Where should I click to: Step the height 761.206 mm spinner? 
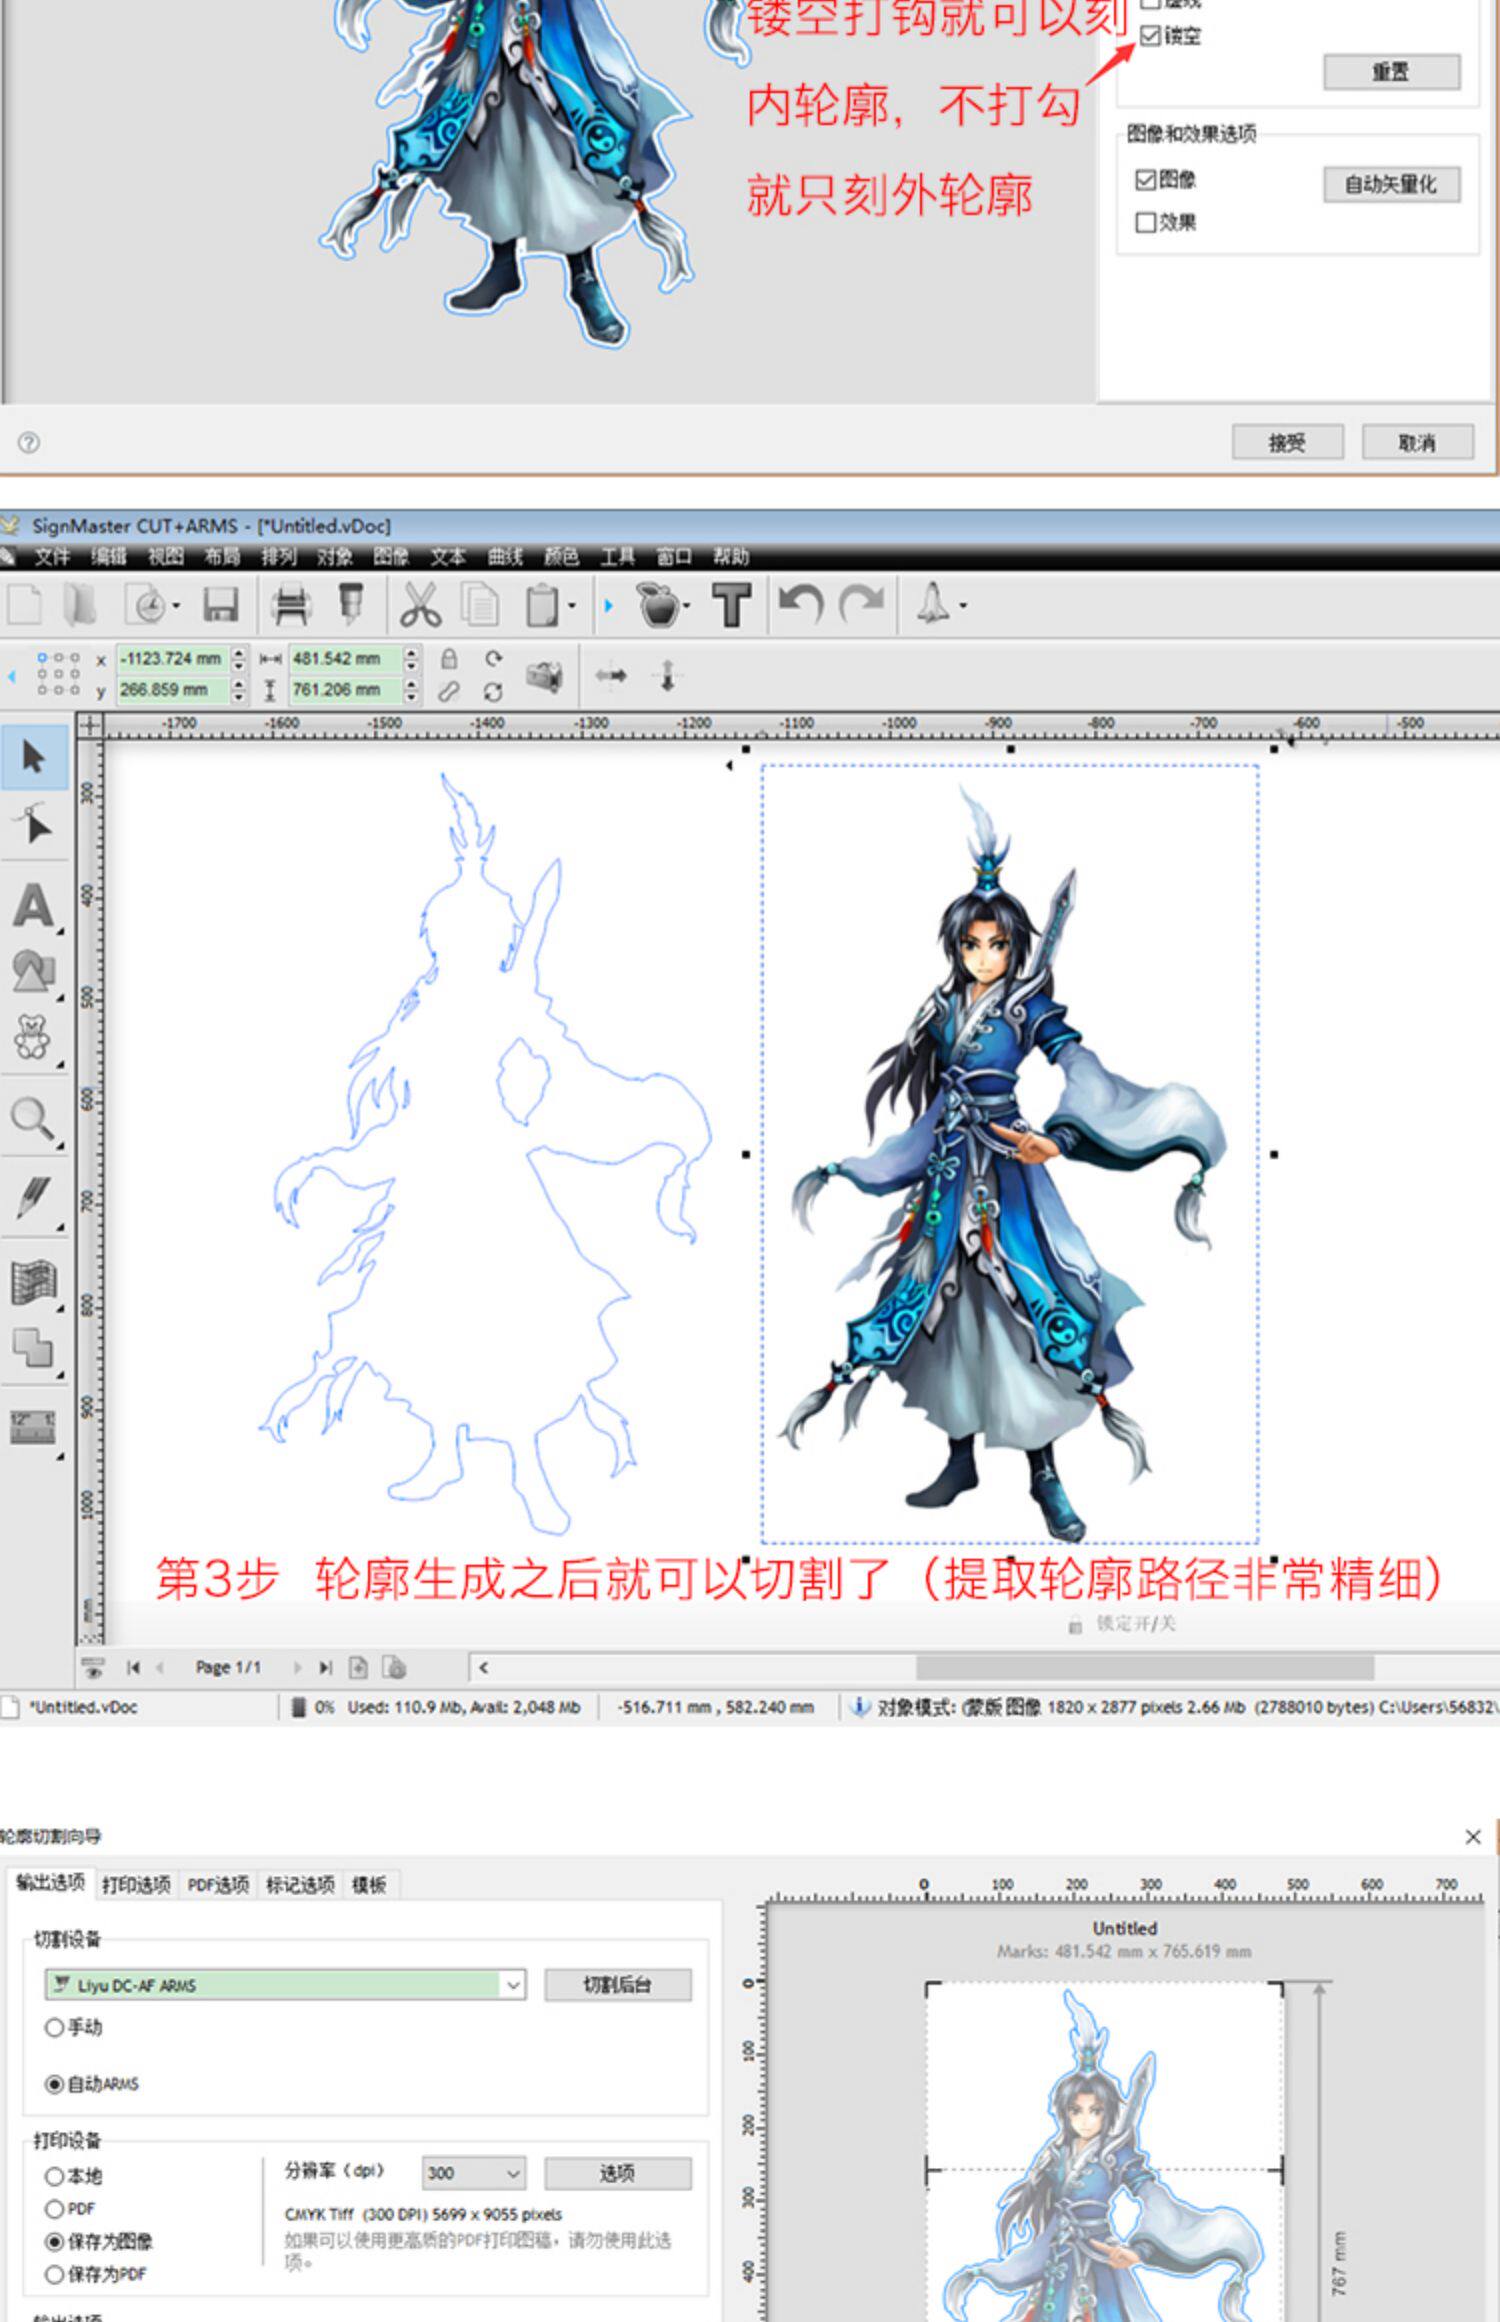[411, 690]
